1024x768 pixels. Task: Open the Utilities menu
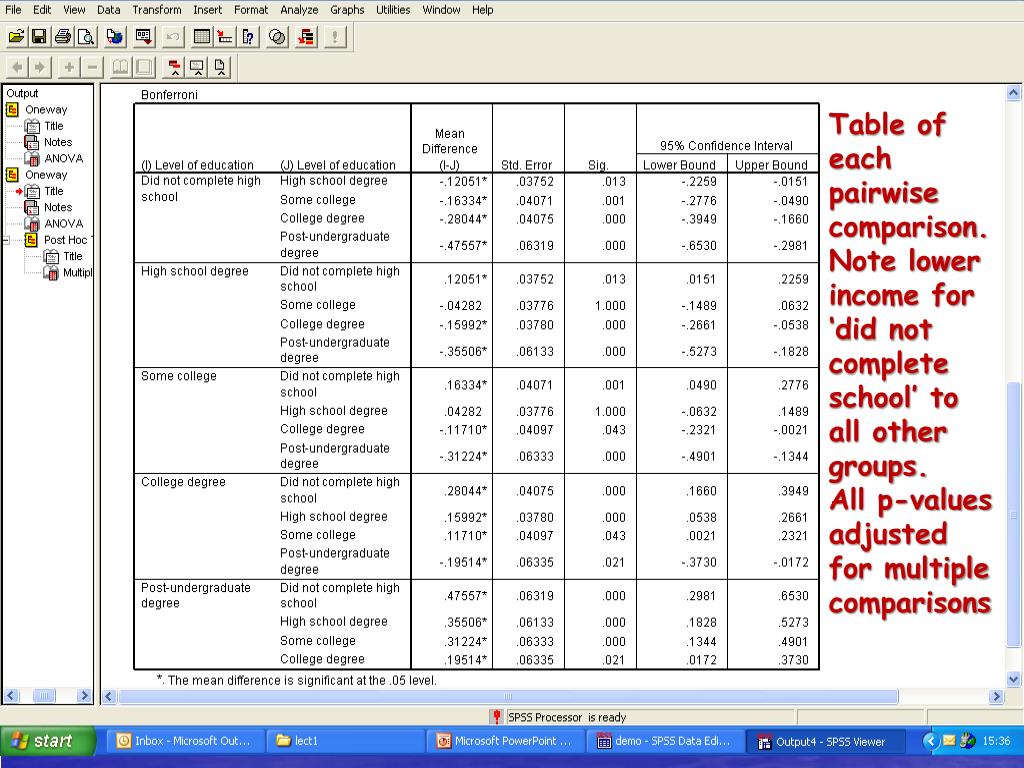[393, 10]
